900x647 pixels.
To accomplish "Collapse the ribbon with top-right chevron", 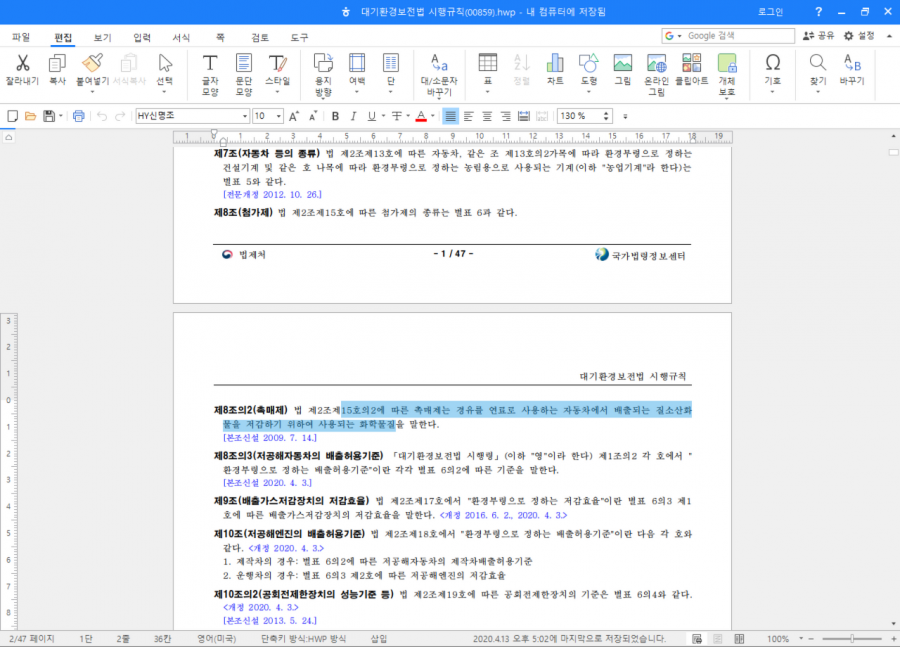I will click(x=890, y=36).
